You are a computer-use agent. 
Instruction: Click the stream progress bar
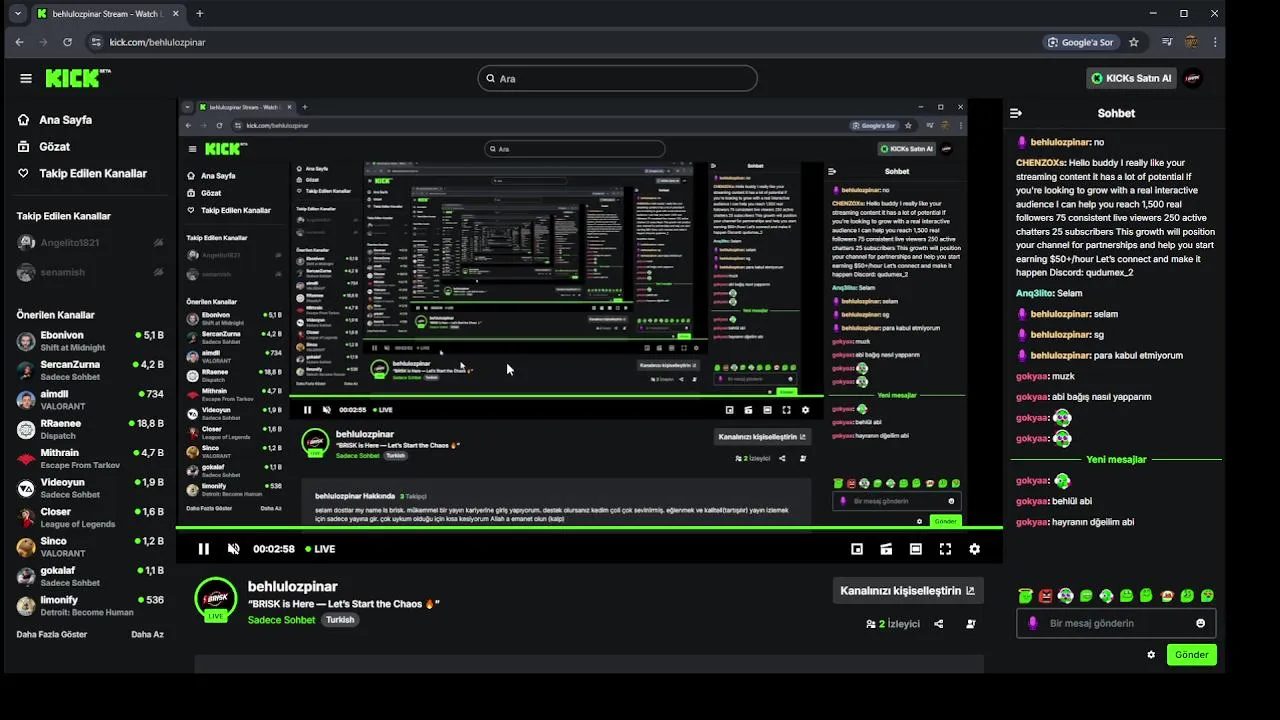(x=589, y=528)
